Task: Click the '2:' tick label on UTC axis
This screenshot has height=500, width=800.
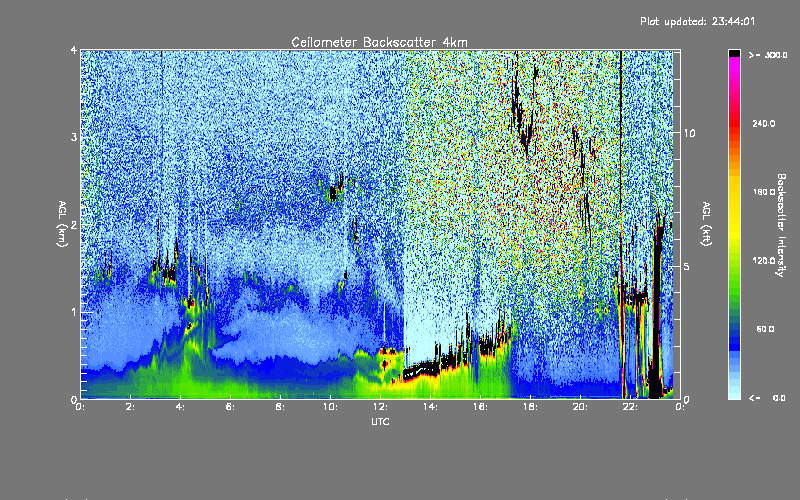Action: (x=130, y=407)
